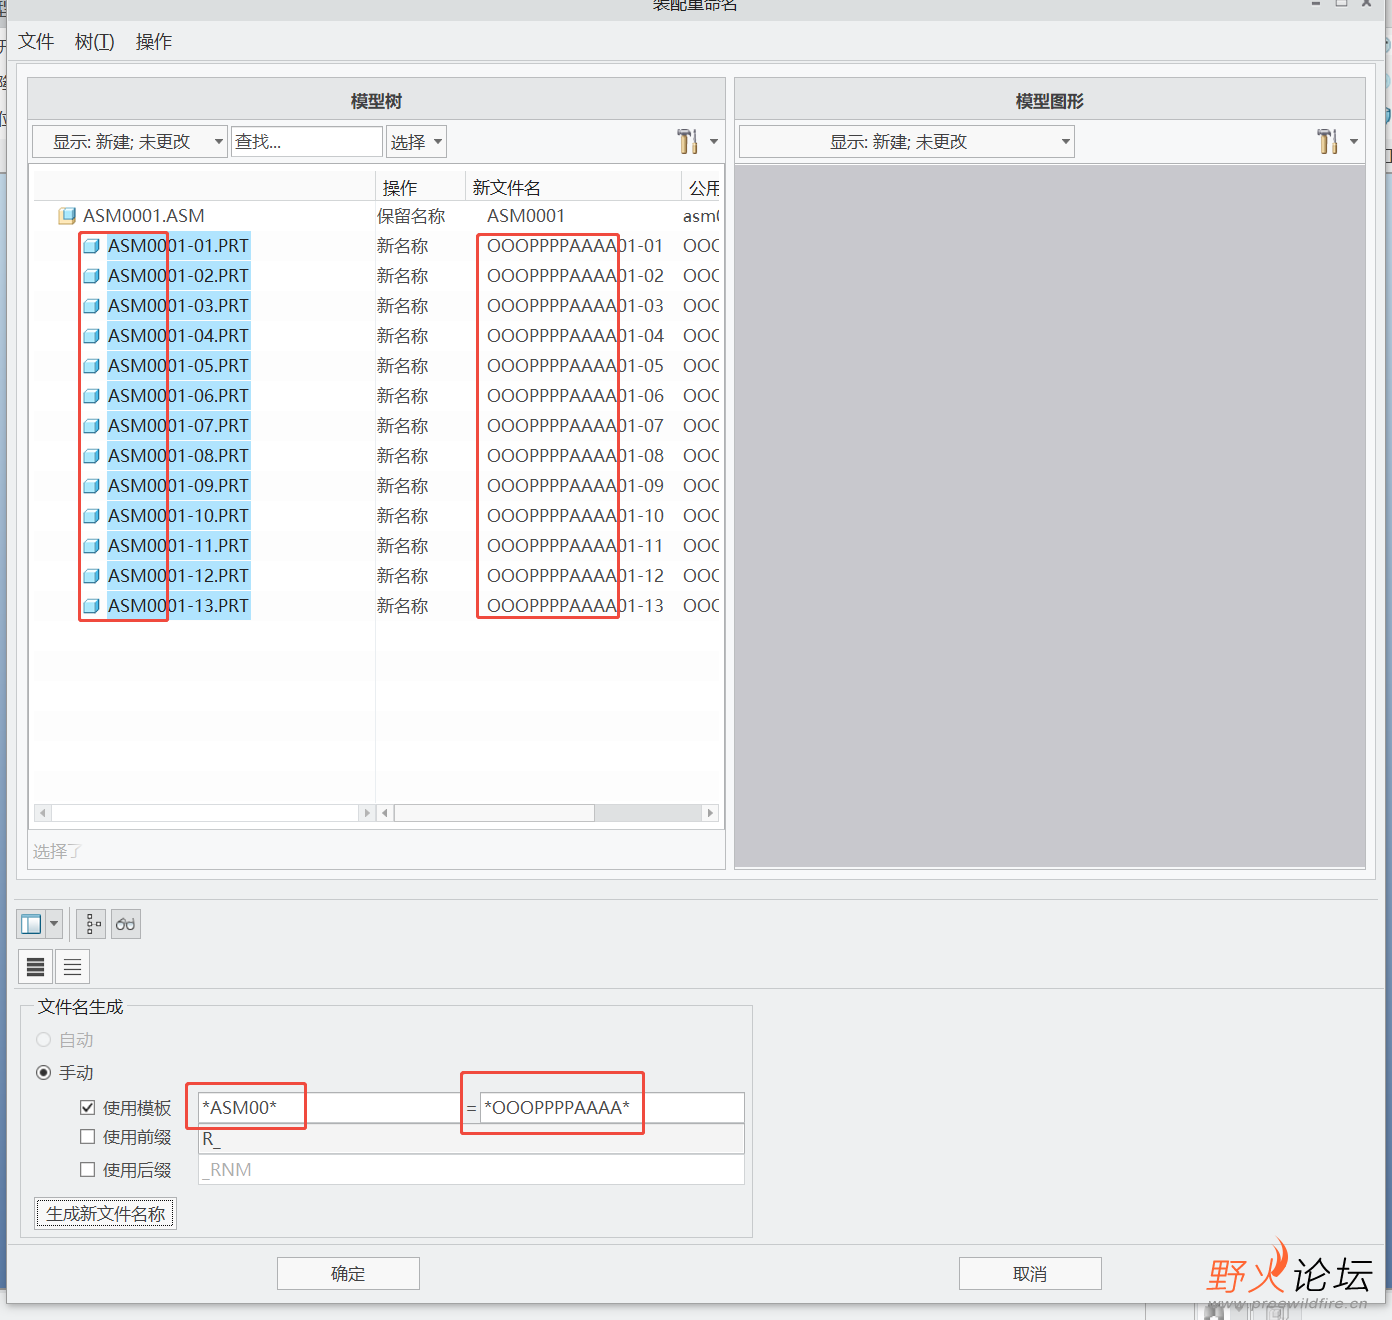Click the 取消 button

(1030, 1274)
